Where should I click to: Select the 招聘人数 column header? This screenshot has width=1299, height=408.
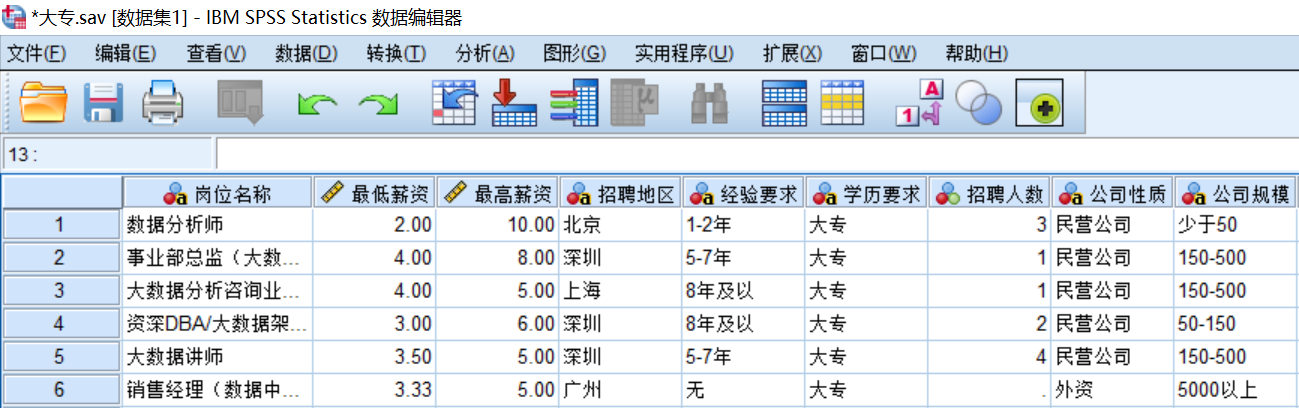pos(990,193)
